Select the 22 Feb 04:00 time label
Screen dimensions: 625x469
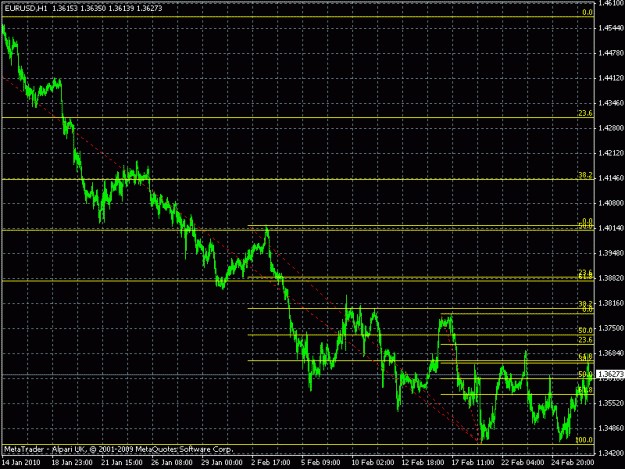(523, 463)
